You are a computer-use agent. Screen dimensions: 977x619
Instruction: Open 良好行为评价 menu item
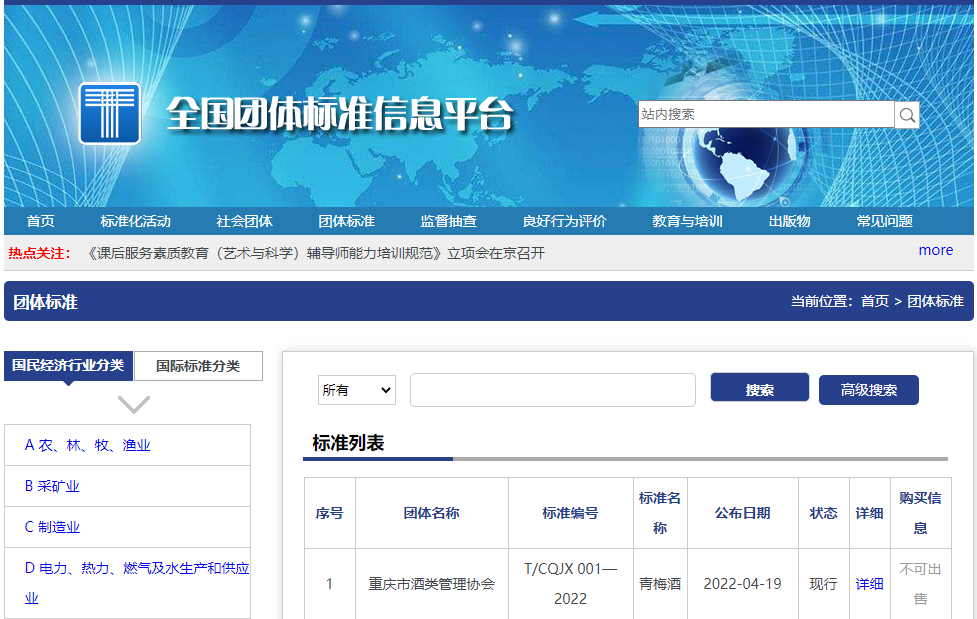565,221
